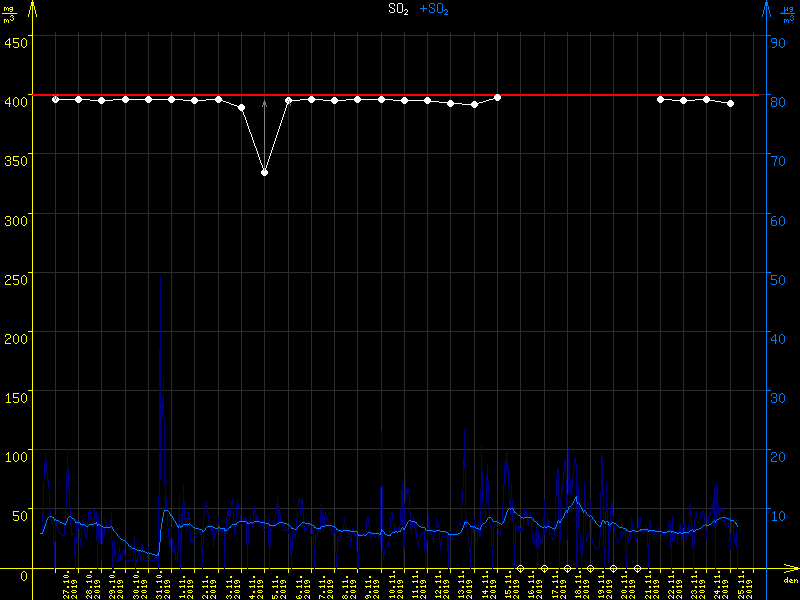
Task: Click the gray upward arrow above the dip
Action: pyautogui.click(x=265, y=104)
